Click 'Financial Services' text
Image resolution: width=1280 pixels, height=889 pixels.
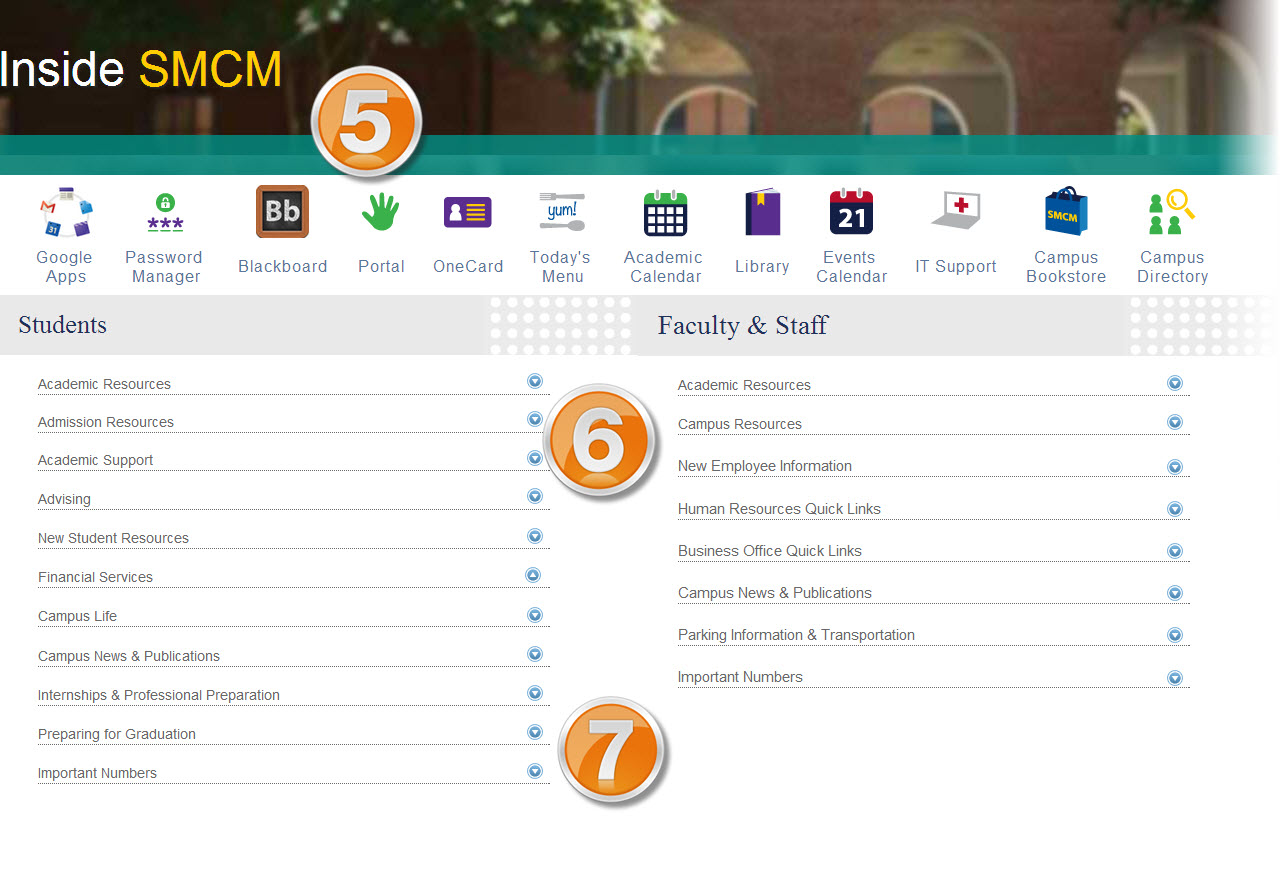point(95,577)
